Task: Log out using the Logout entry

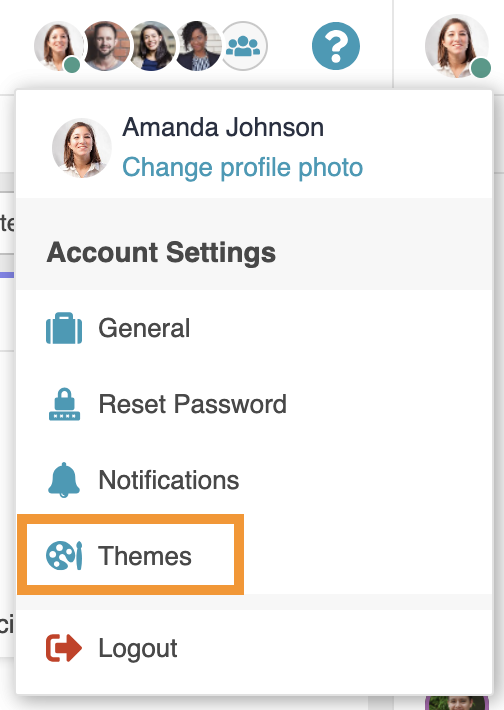Action: [254, 648]
